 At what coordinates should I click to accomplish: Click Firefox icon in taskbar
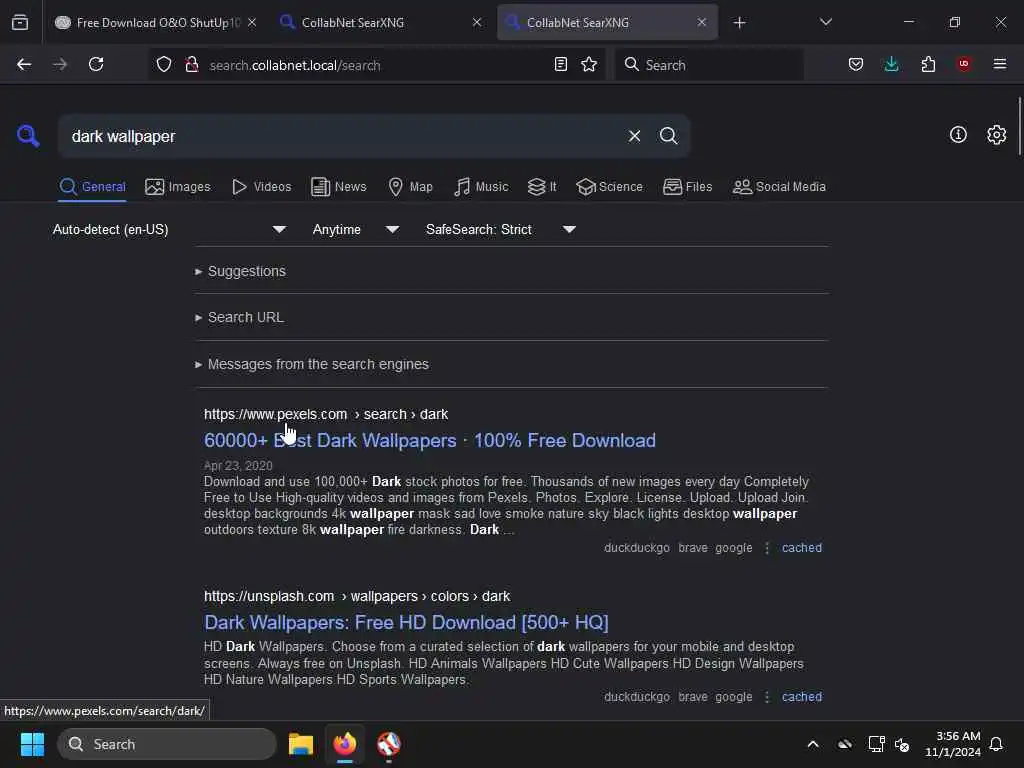345,744
